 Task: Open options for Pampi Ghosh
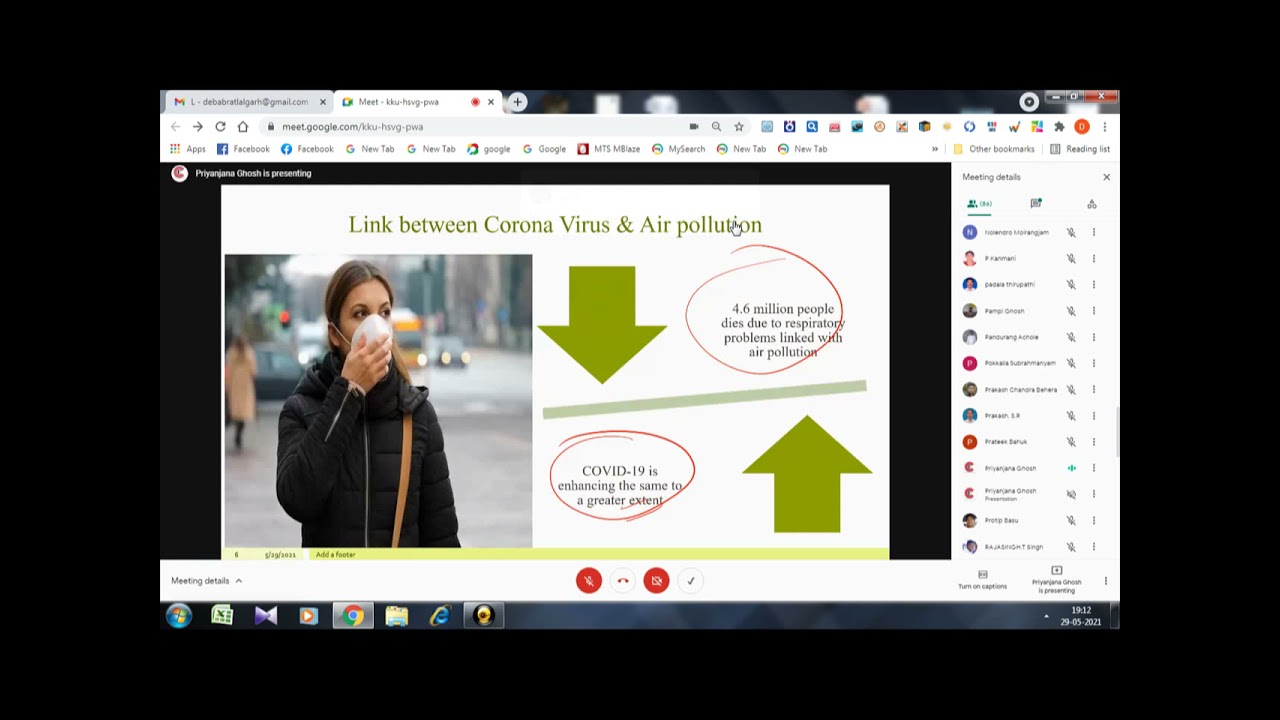1094,311
